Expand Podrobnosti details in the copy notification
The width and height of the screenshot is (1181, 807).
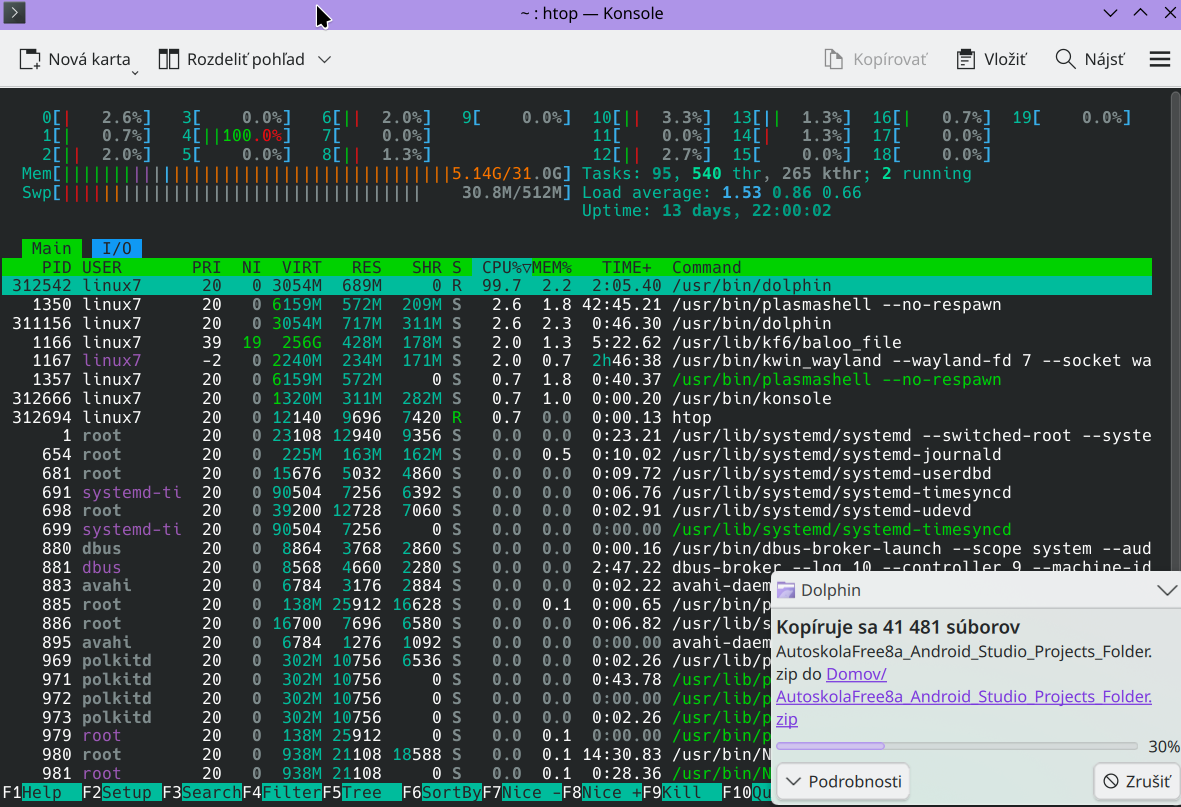(x=842, y=781)
